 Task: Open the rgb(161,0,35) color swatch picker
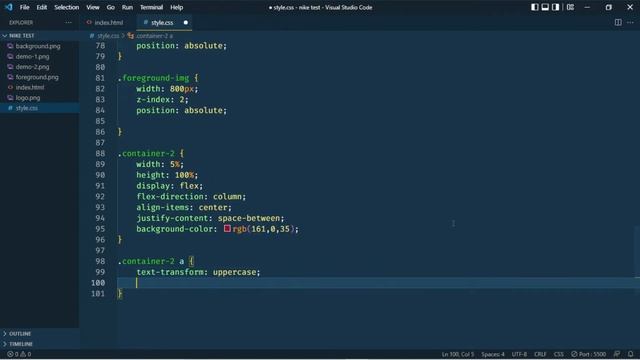pos(227,229)
